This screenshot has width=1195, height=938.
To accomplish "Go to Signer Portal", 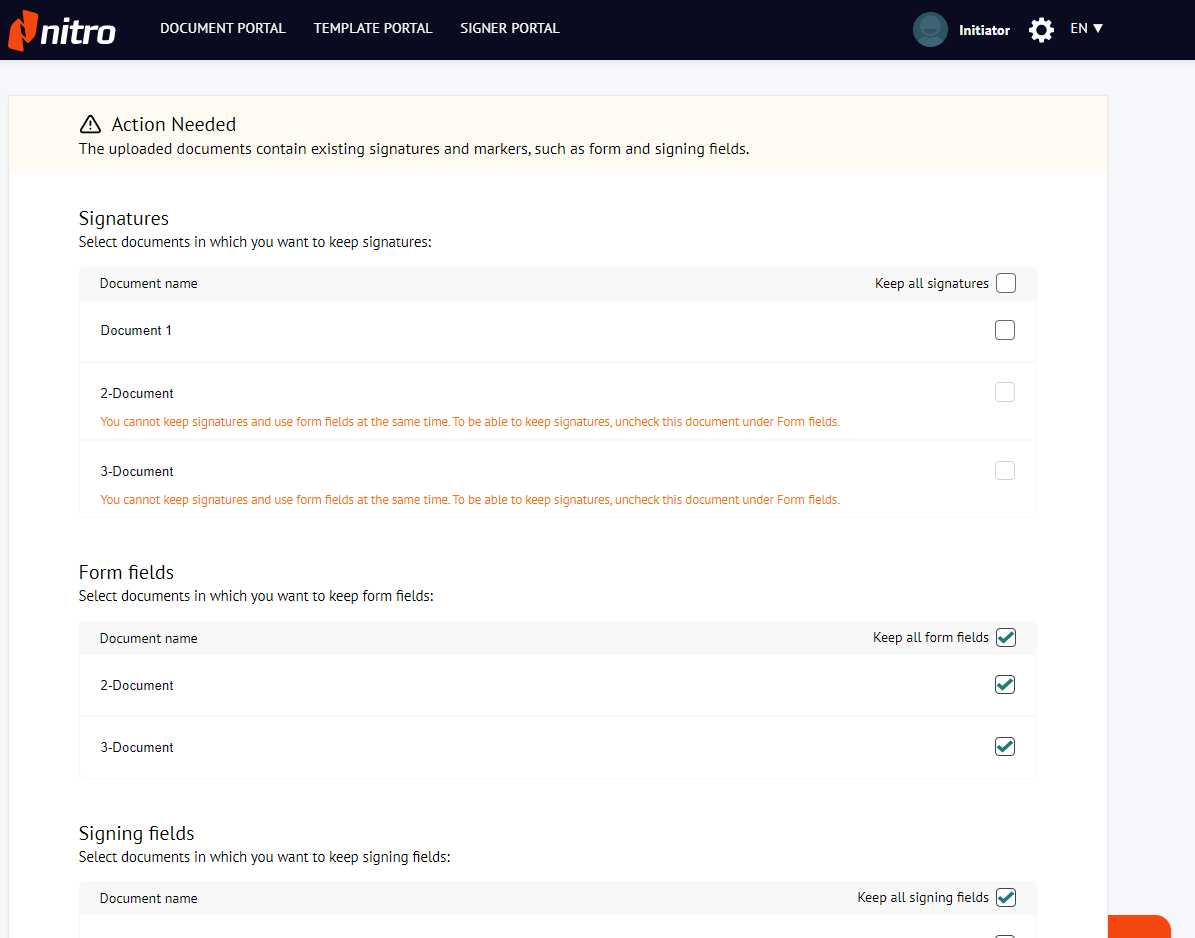I will [510, 29].
